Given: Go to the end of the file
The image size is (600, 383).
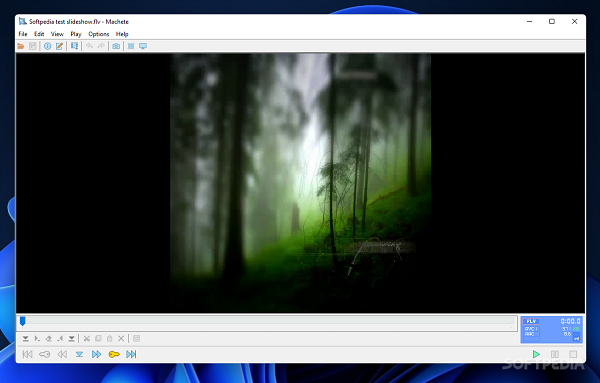Looking at the screenshot, I should pyautogui.click(x=131, y=354).
